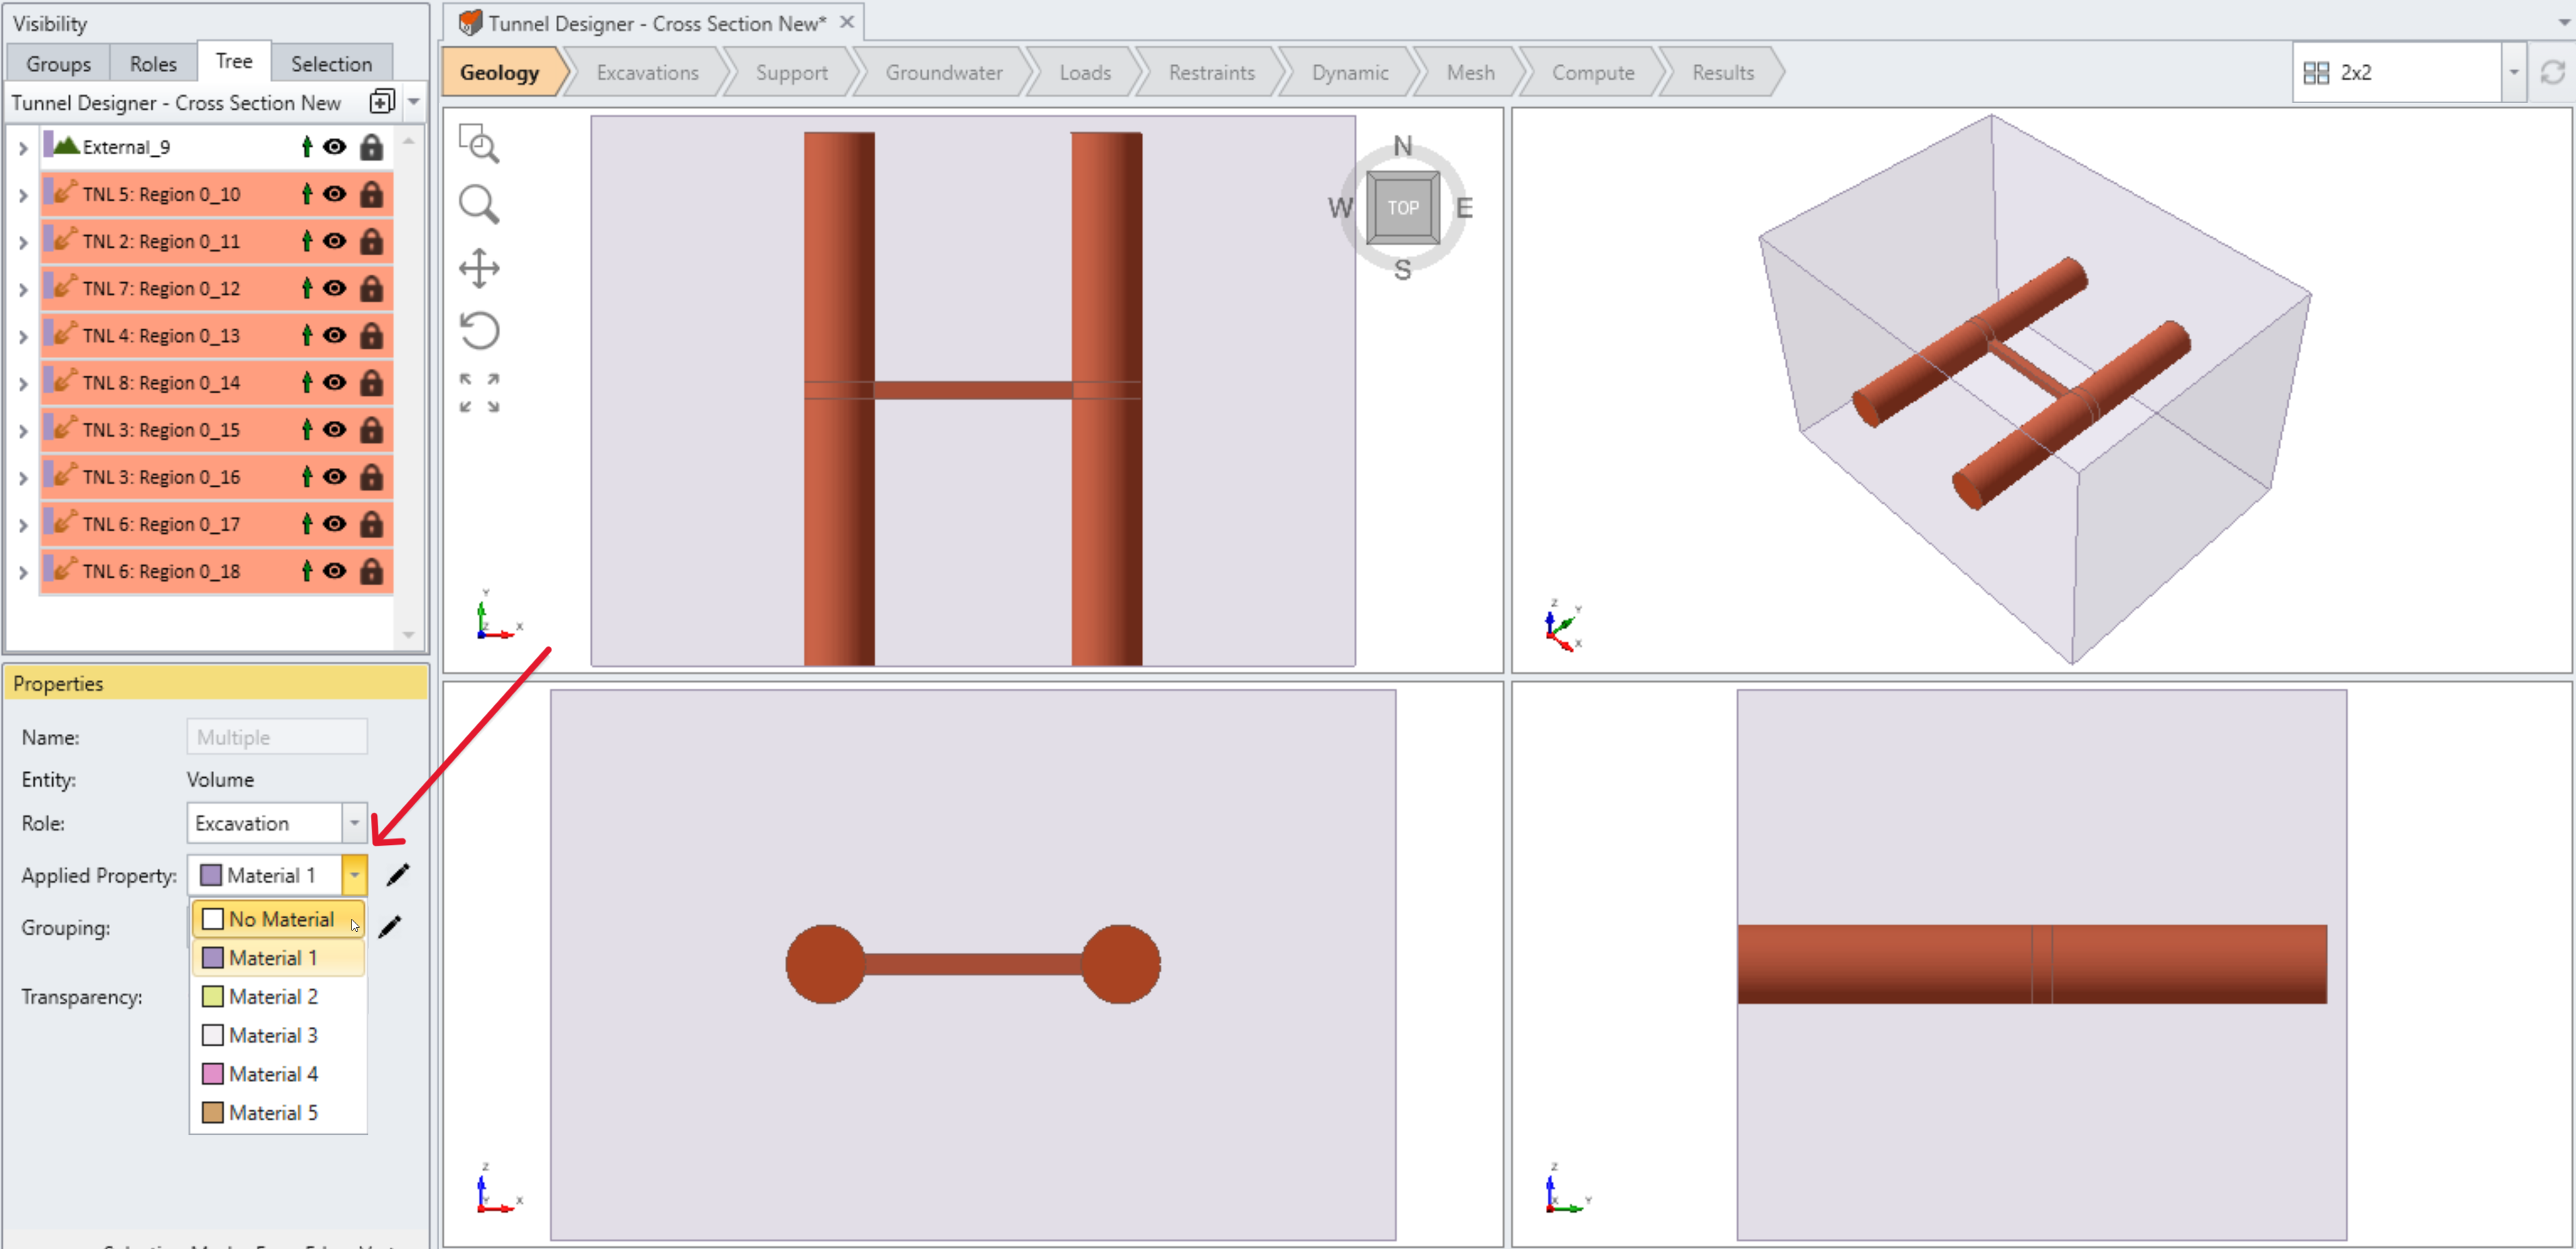
Task: Select the zoom window tool icon
Action: [x=479, y=144]
